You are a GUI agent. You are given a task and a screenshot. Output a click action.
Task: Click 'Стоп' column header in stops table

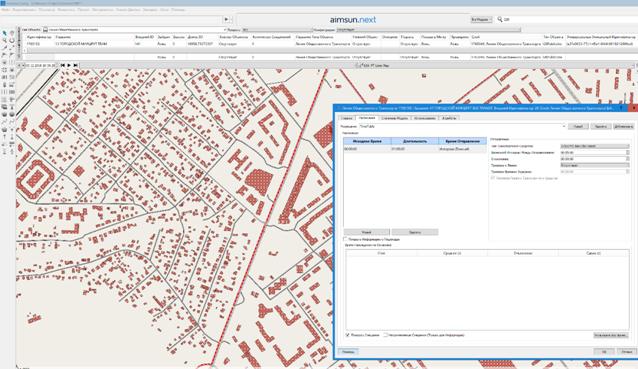381,253
